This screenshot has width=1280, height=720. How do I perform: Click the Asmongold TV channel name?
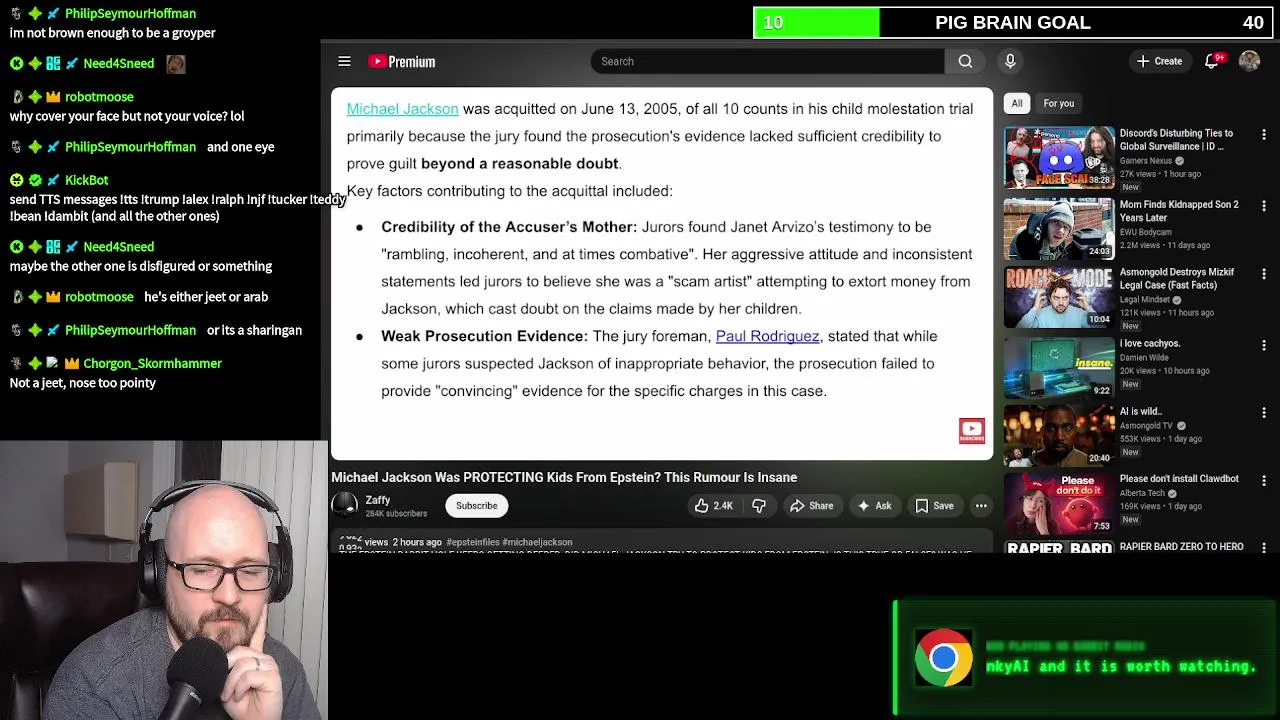point(1146,425)
